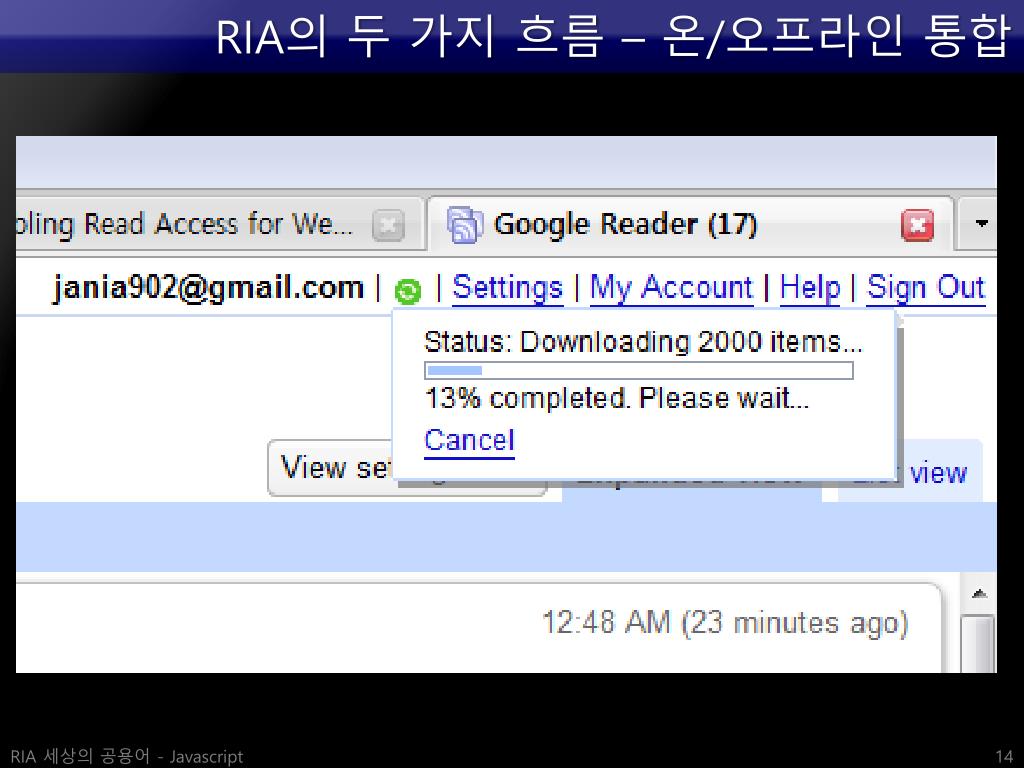Click the vertical scrollbar thumb

(978, 643)
